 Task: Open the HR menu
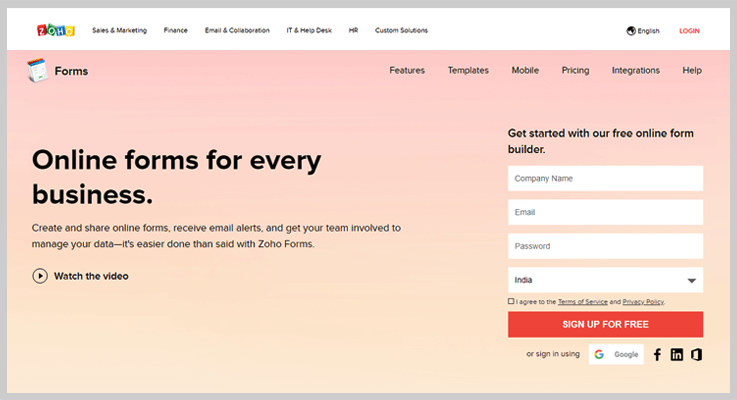353,31
